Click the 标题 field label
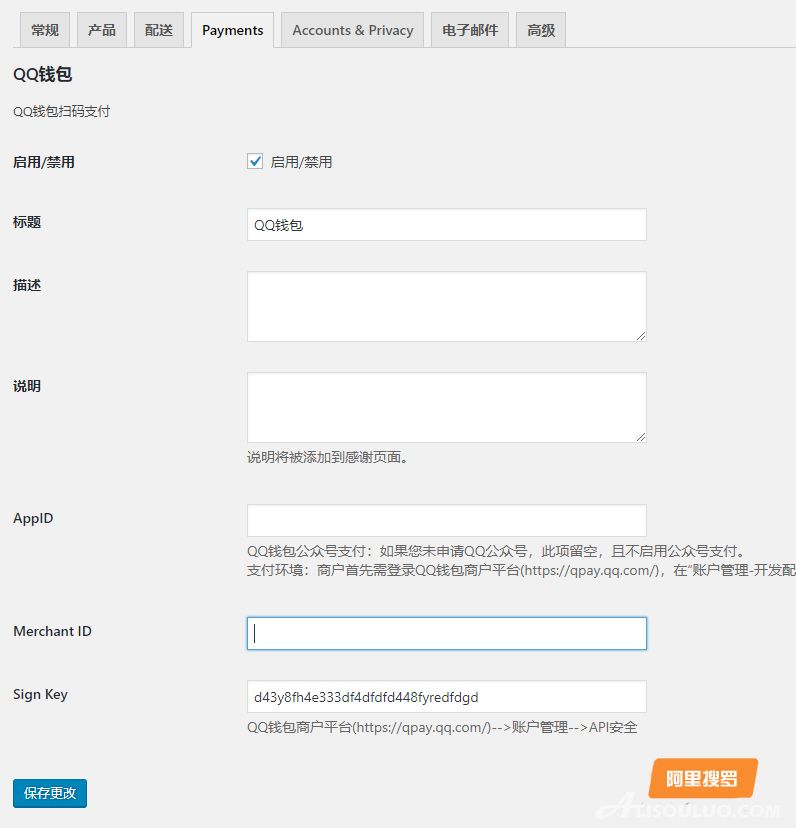Viewport: 796px width, 828px height. click(x=27, y=222)
